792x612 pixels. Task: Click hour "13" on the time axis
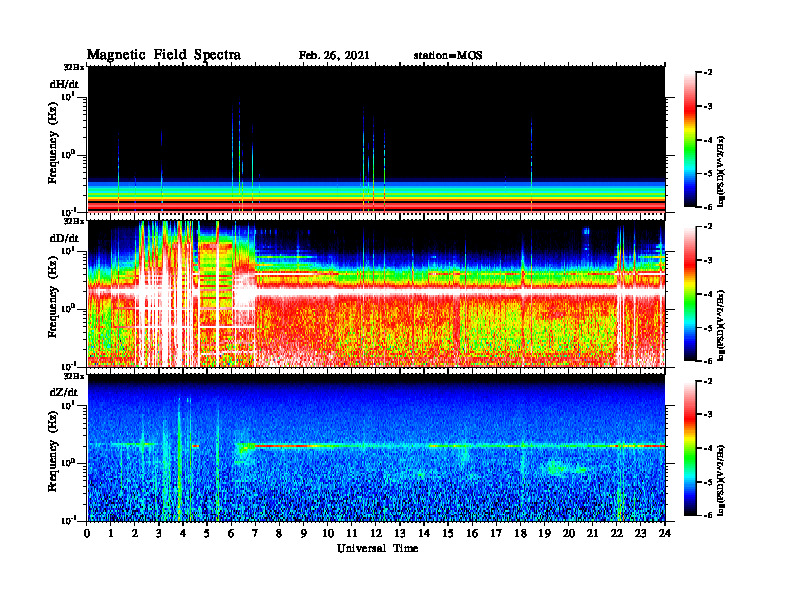click(x=400, y=534)
